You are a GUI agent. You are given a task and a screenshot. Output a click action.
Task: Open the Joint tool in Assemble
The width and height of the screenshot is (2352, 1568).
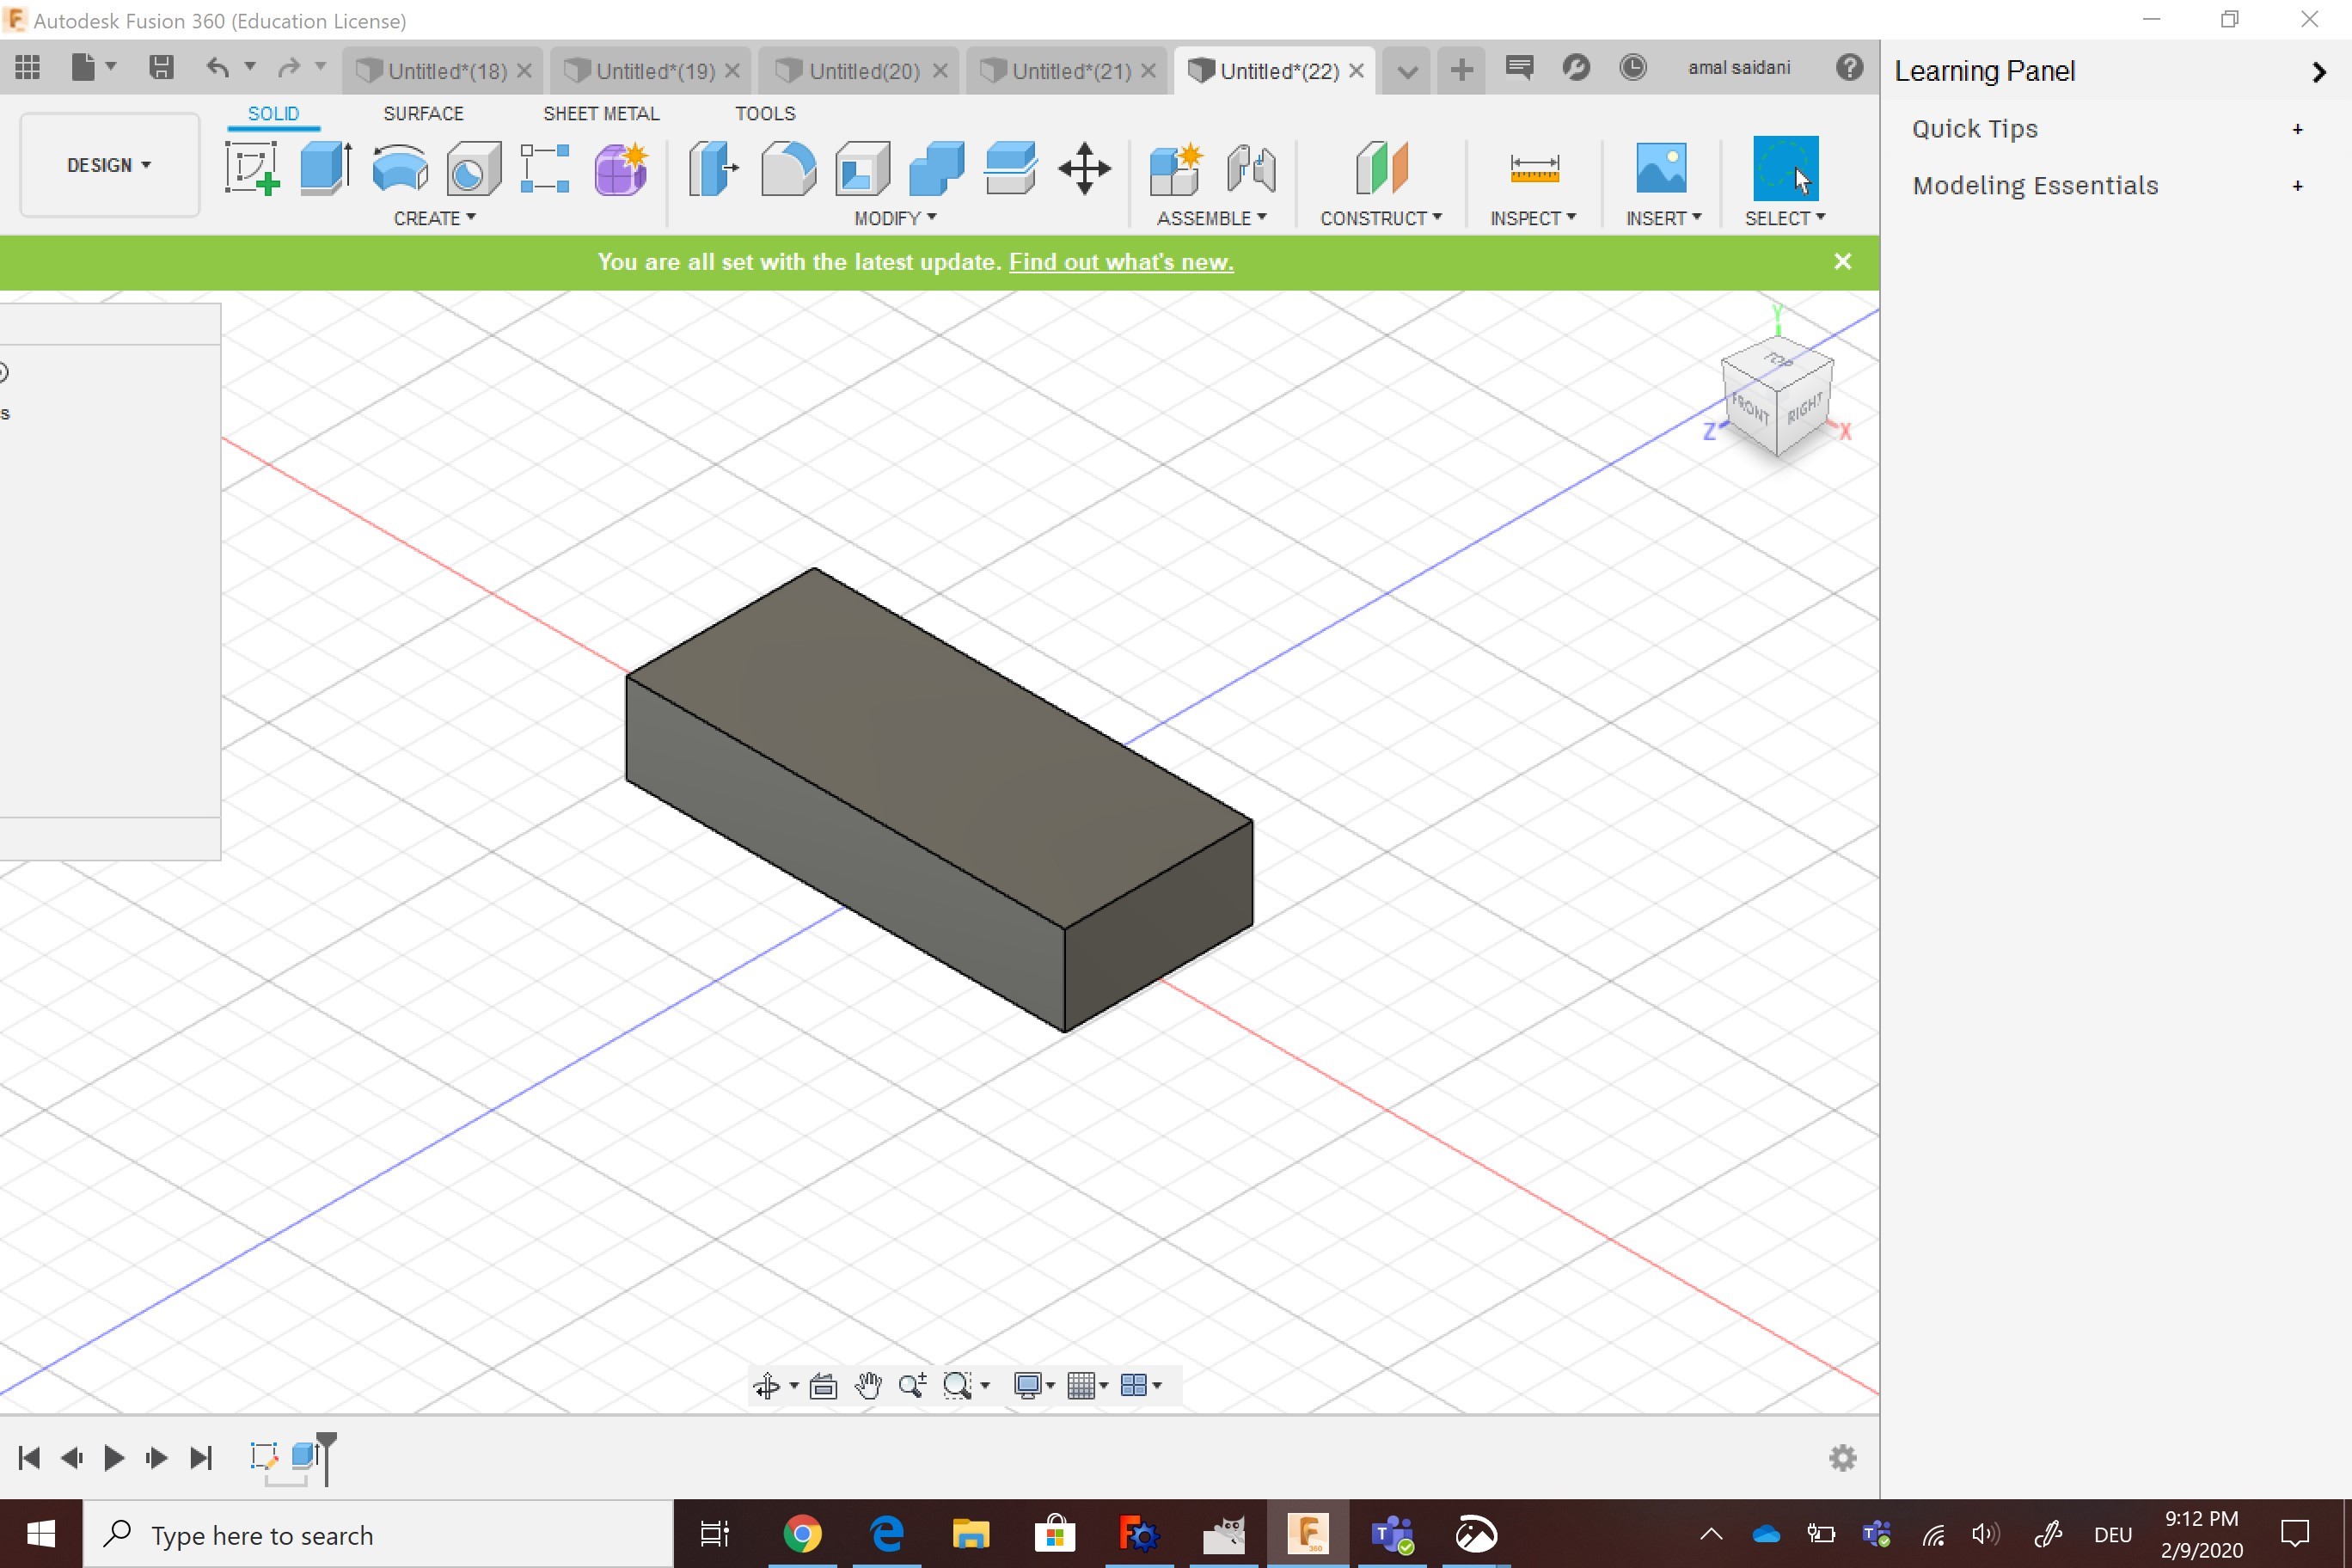(x=1251, y=168)
